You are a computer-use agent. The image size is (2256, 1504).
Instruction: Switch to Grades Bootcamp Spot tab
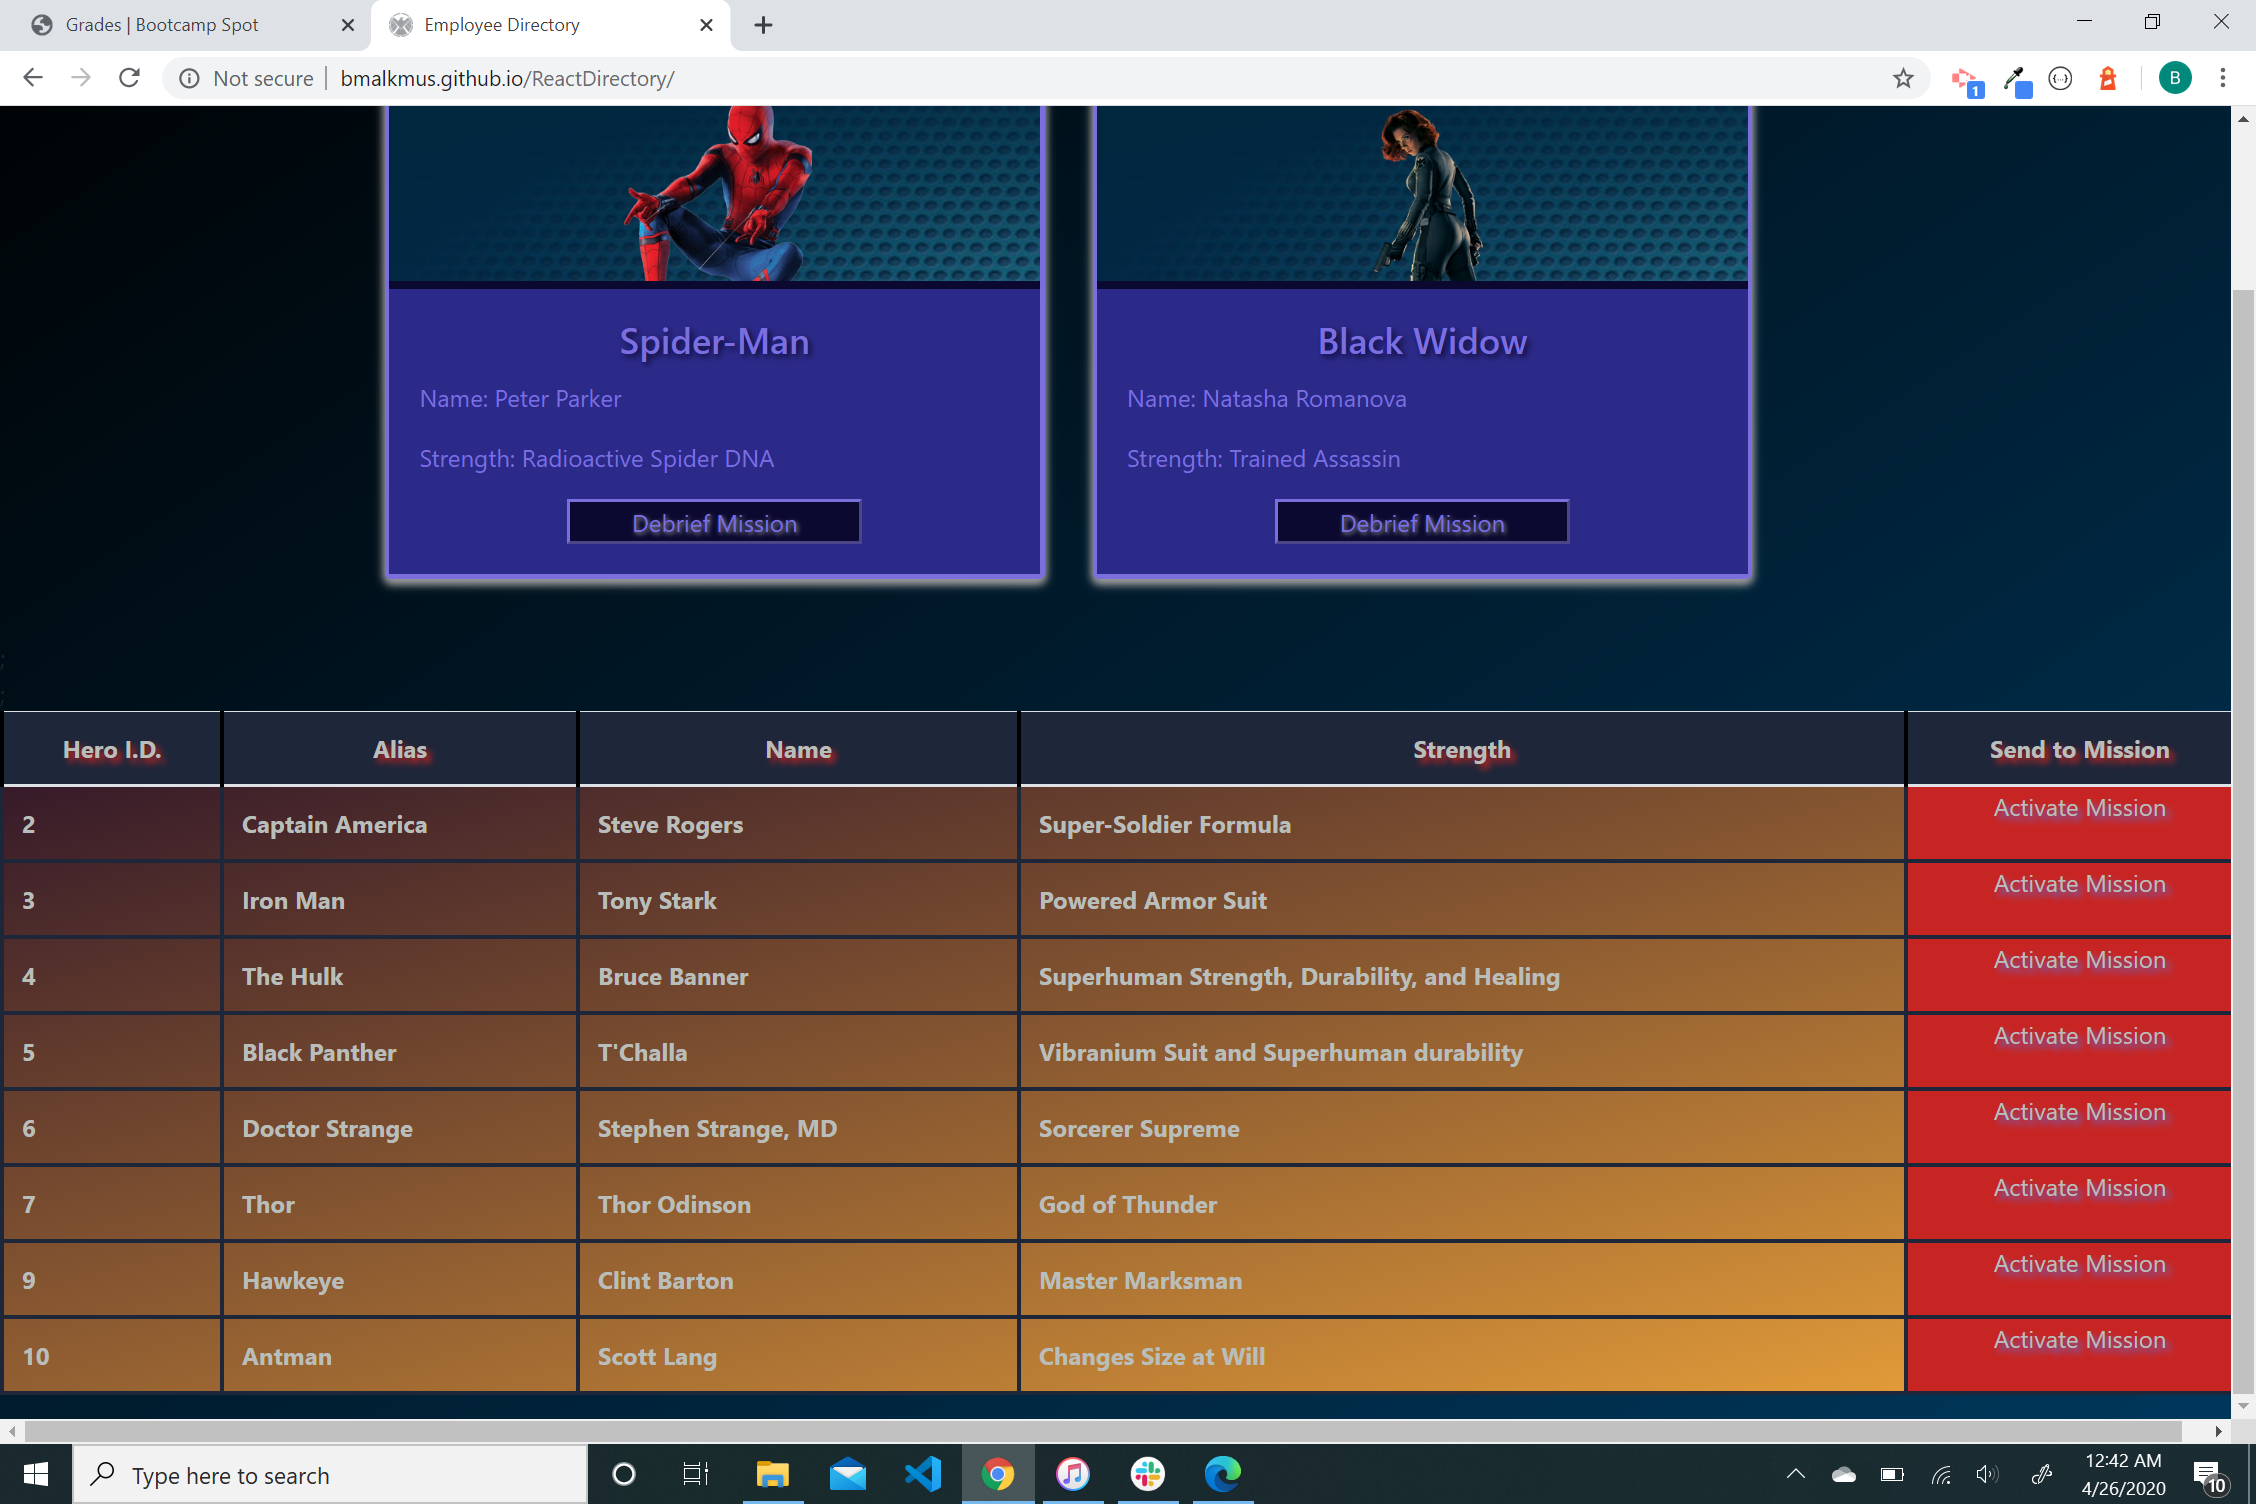point(162,25)
